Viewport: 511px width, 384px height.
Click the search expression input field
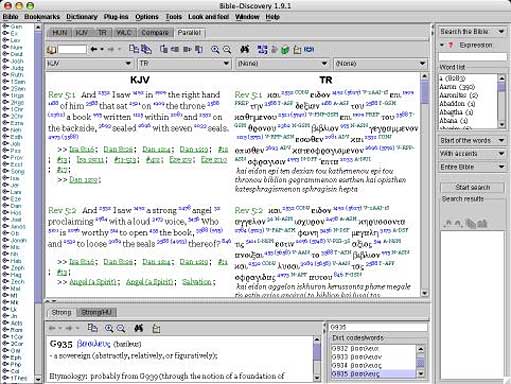pos(473,56)
